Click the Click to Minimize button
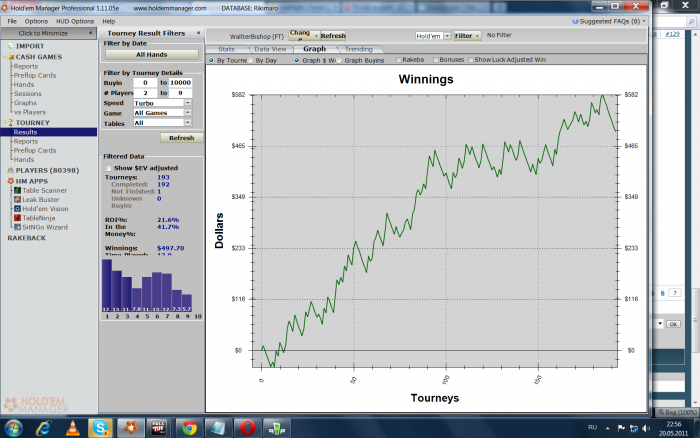 [49, 33]
